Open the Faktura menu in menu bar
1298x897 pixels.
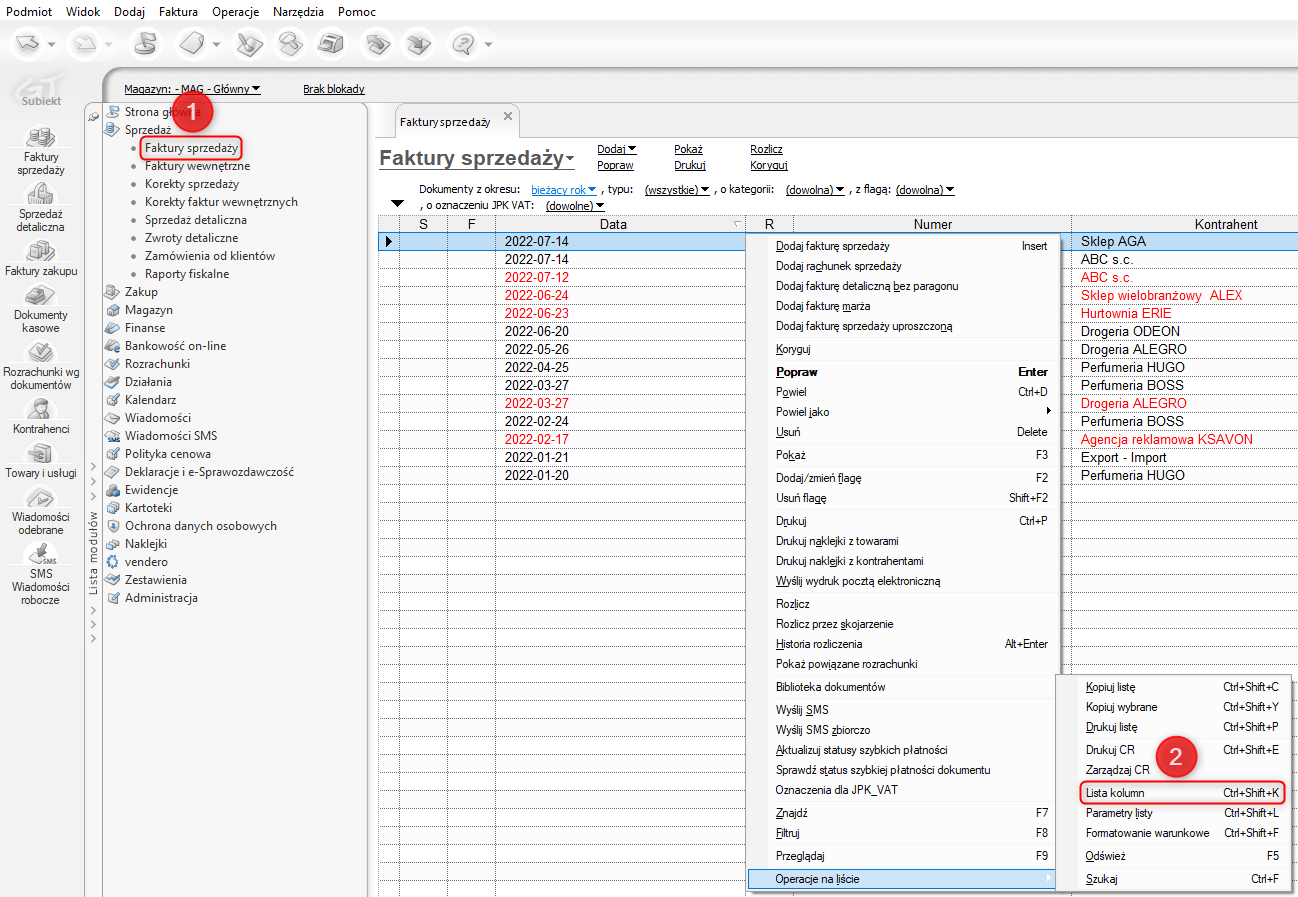coord(178,11)
